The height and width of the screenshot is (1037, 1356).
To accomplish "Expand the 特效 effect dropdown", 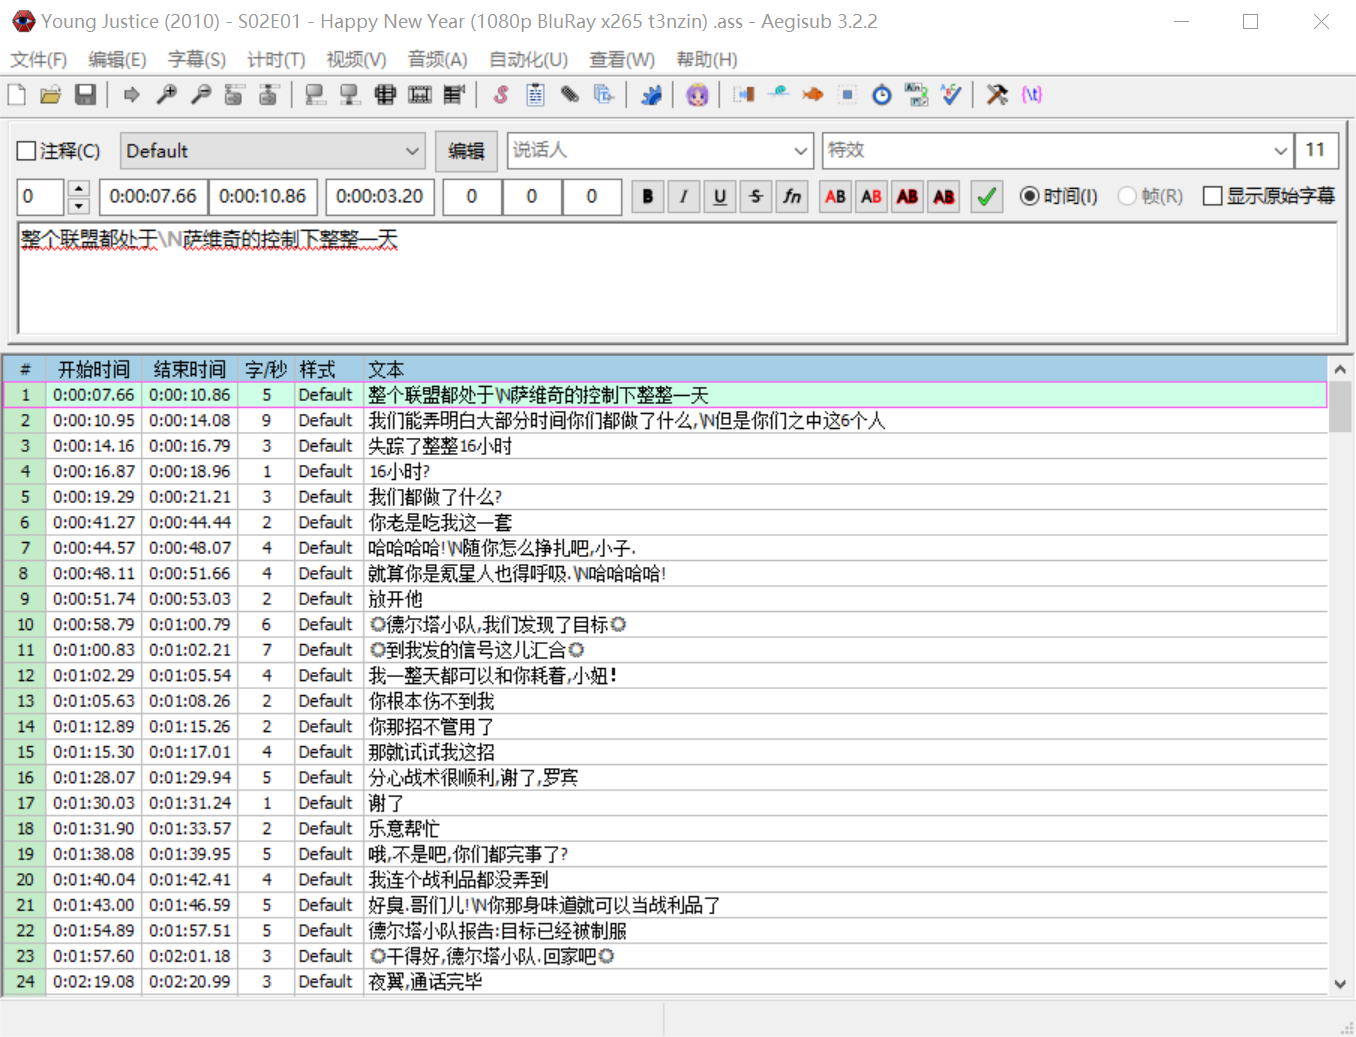I will (x=1280, y=151).
